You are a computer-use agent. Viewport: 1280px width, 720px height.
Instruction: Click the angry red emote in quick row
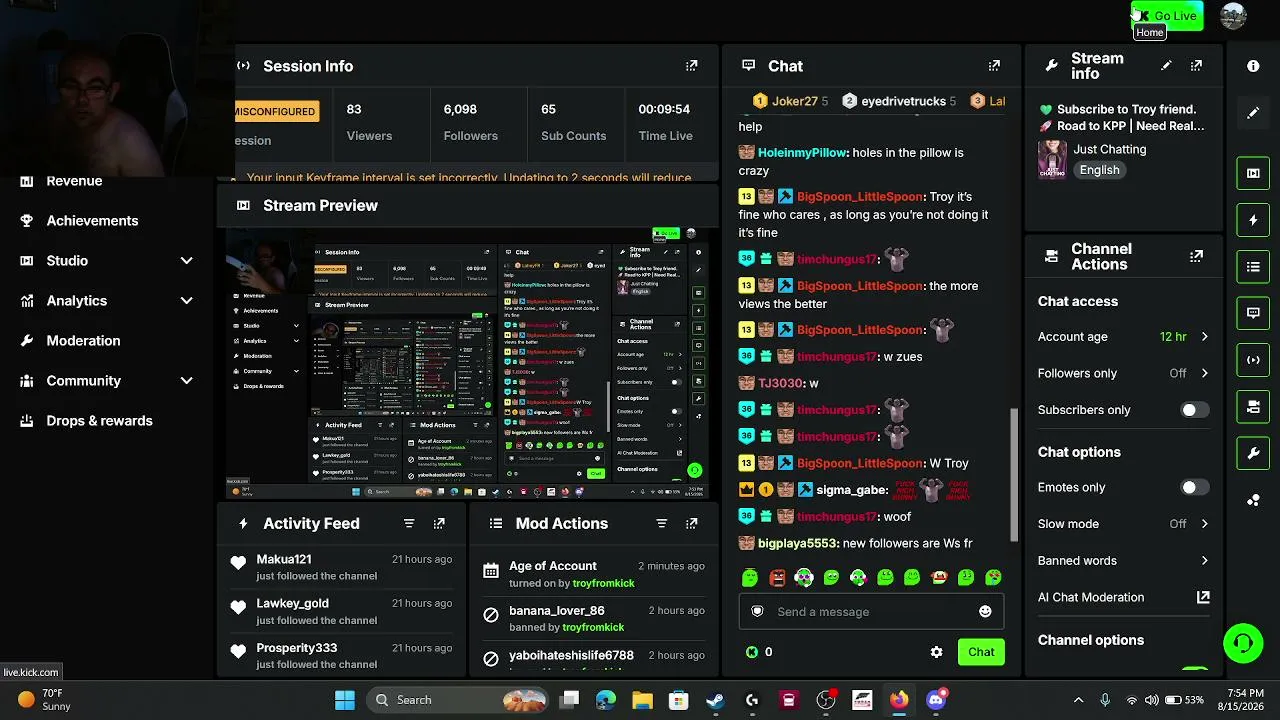pos(777,577)
